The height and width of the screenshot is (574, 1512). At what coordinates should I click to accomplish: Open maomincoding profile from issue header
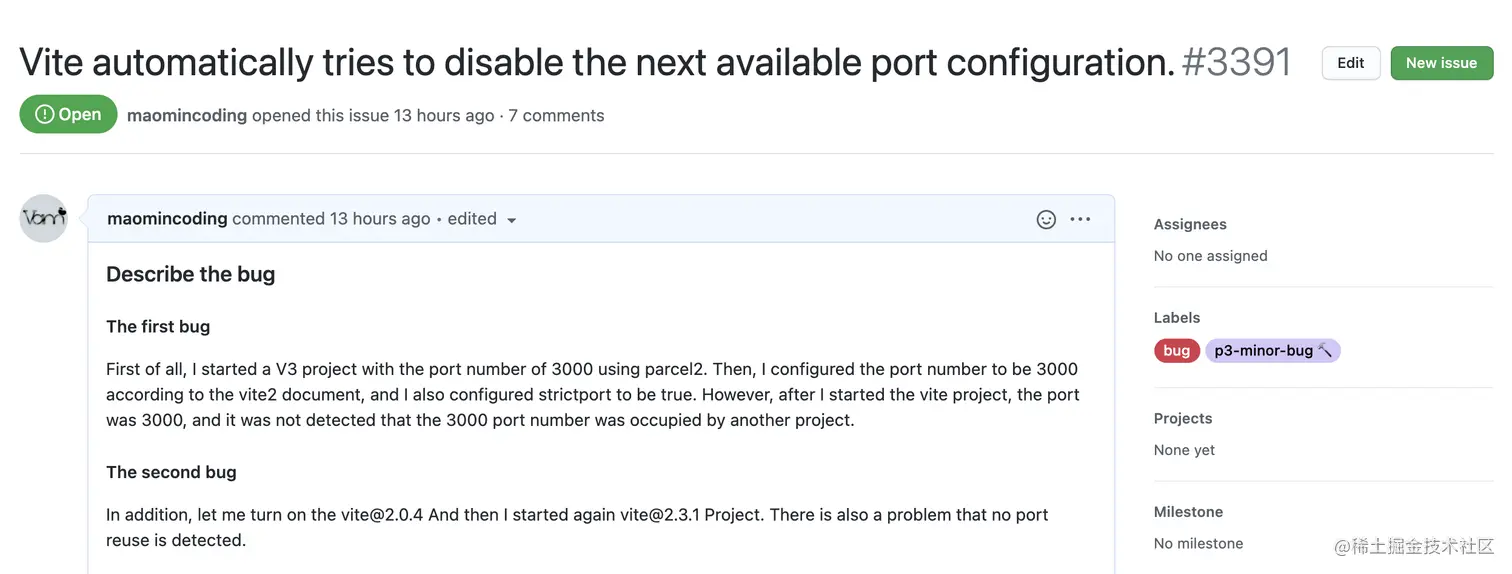(x=187, y=116)
